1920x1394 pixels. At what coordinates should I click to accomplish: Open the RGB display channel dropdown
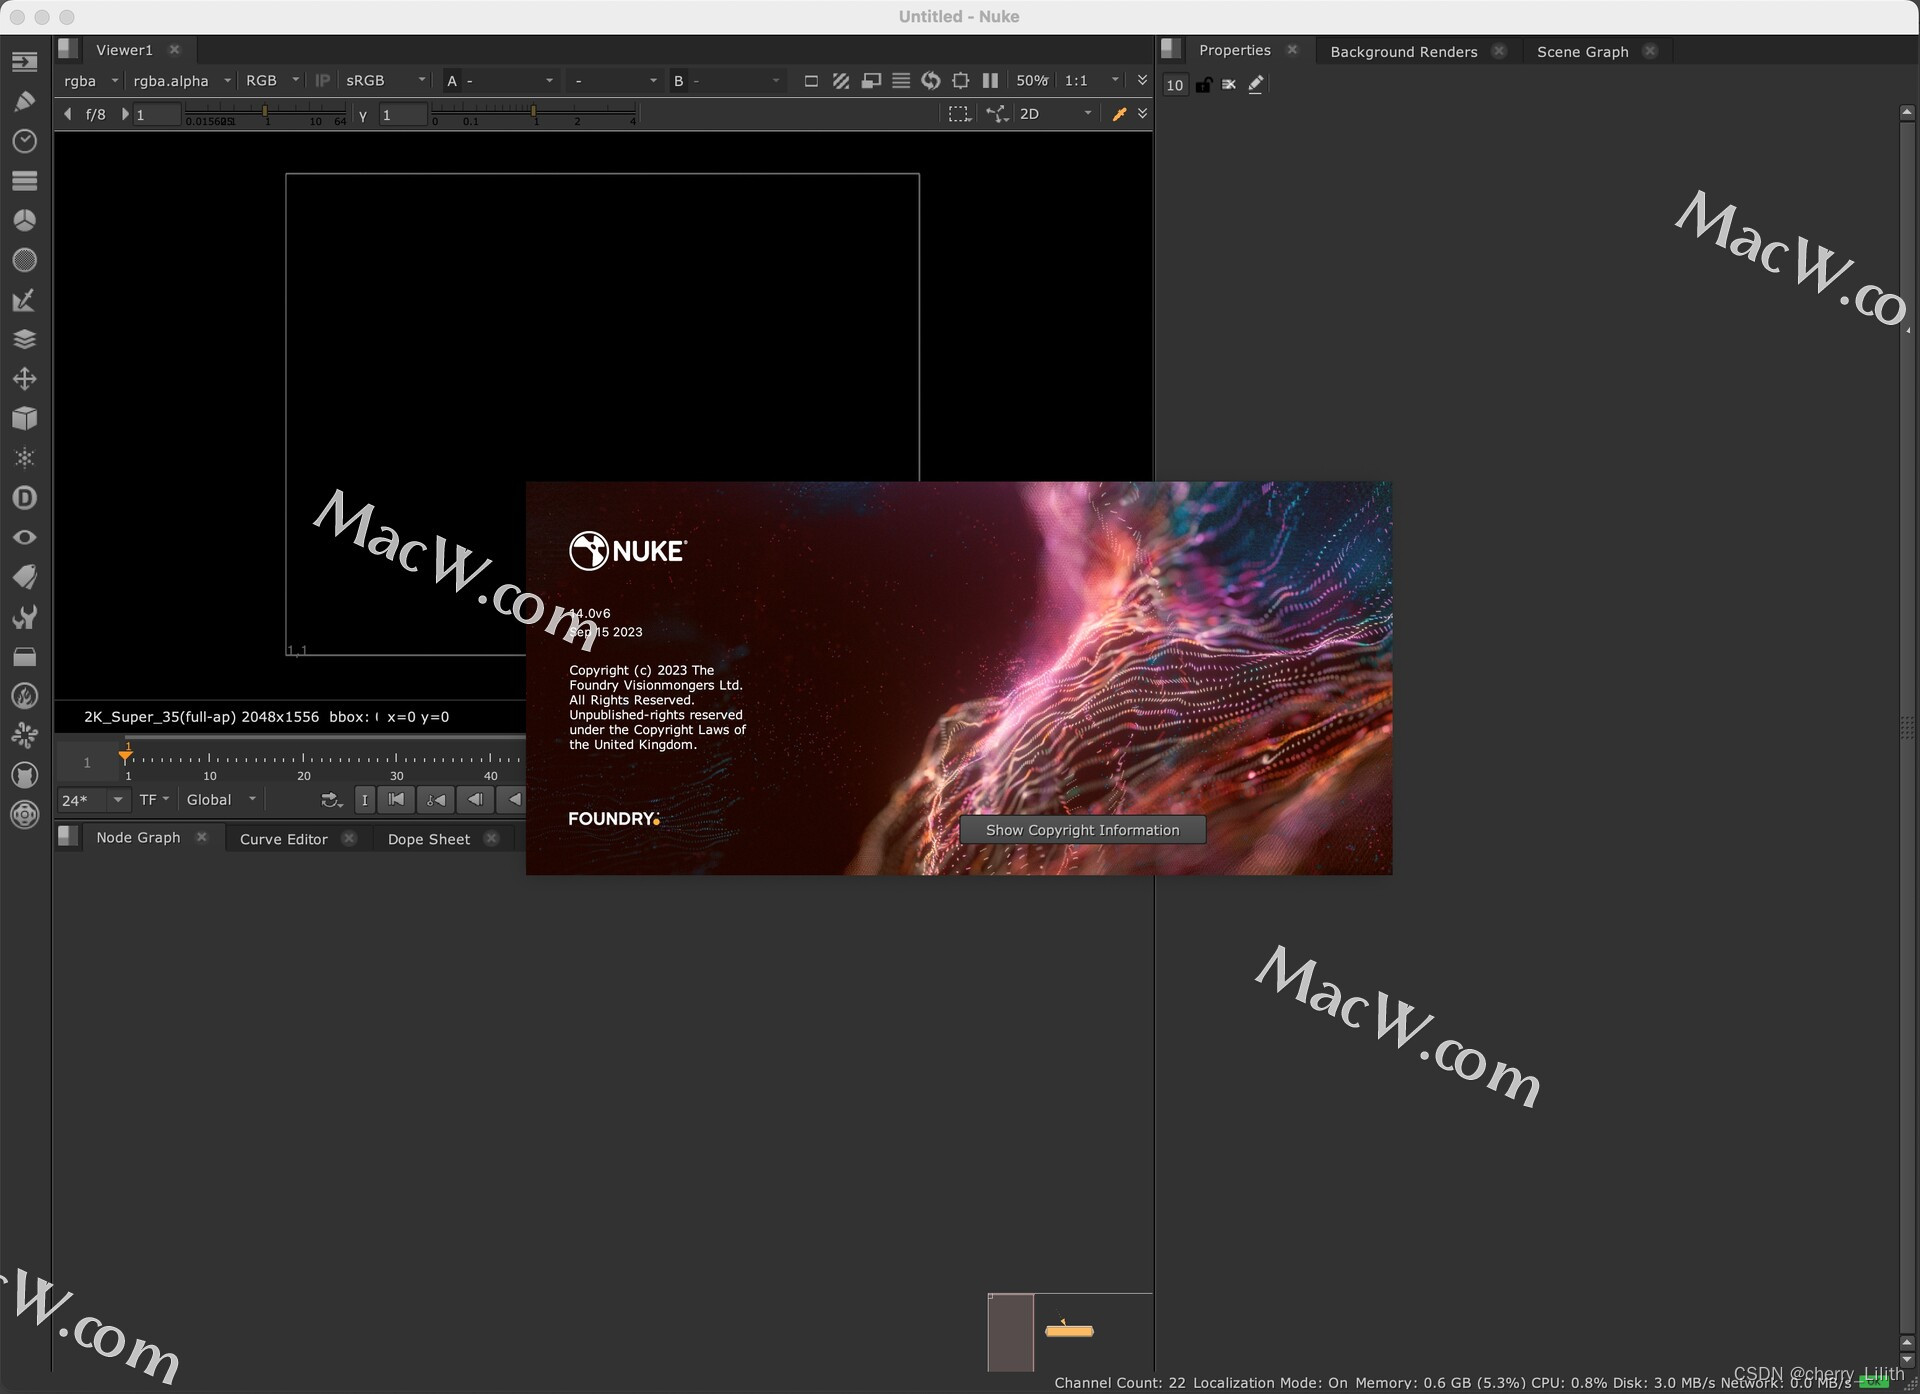(x=272, y=81)
